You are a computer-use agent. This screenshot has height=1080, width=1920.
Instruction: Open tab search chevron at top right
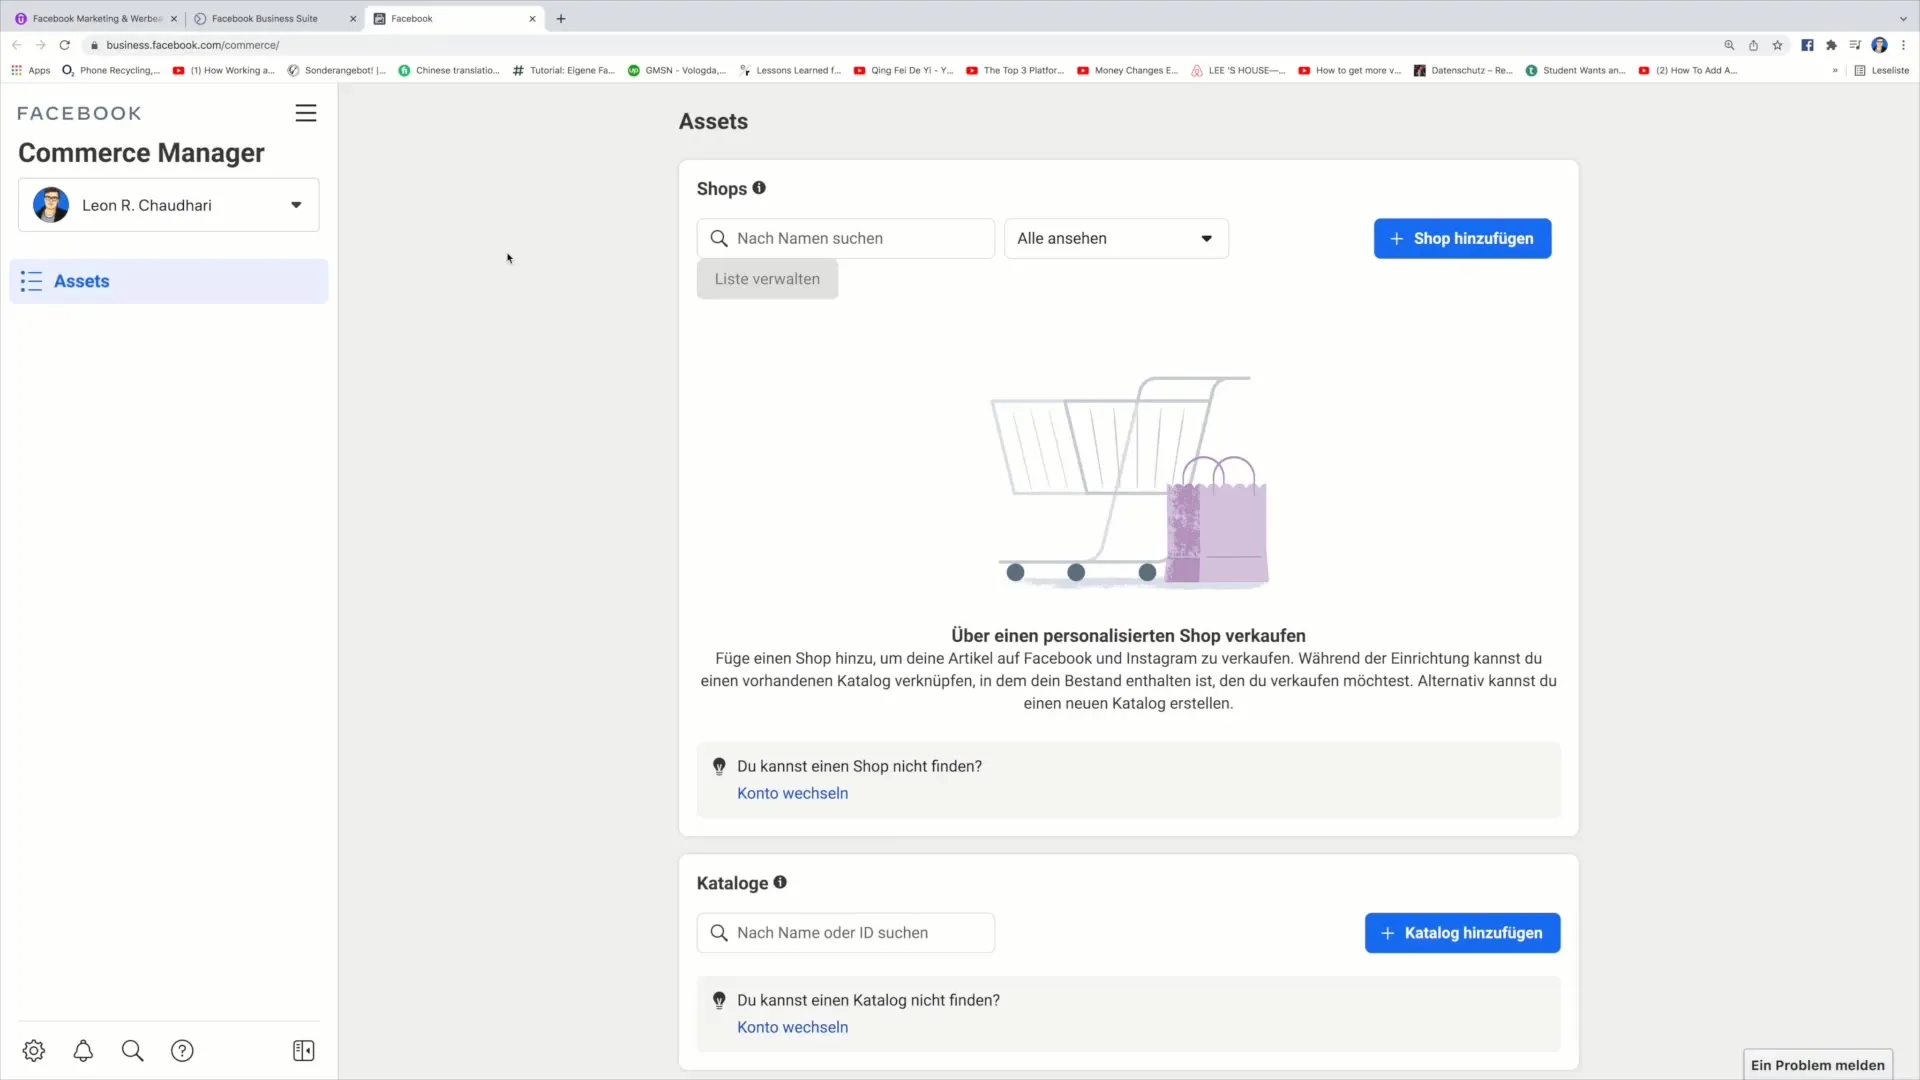pos(1903,18)
